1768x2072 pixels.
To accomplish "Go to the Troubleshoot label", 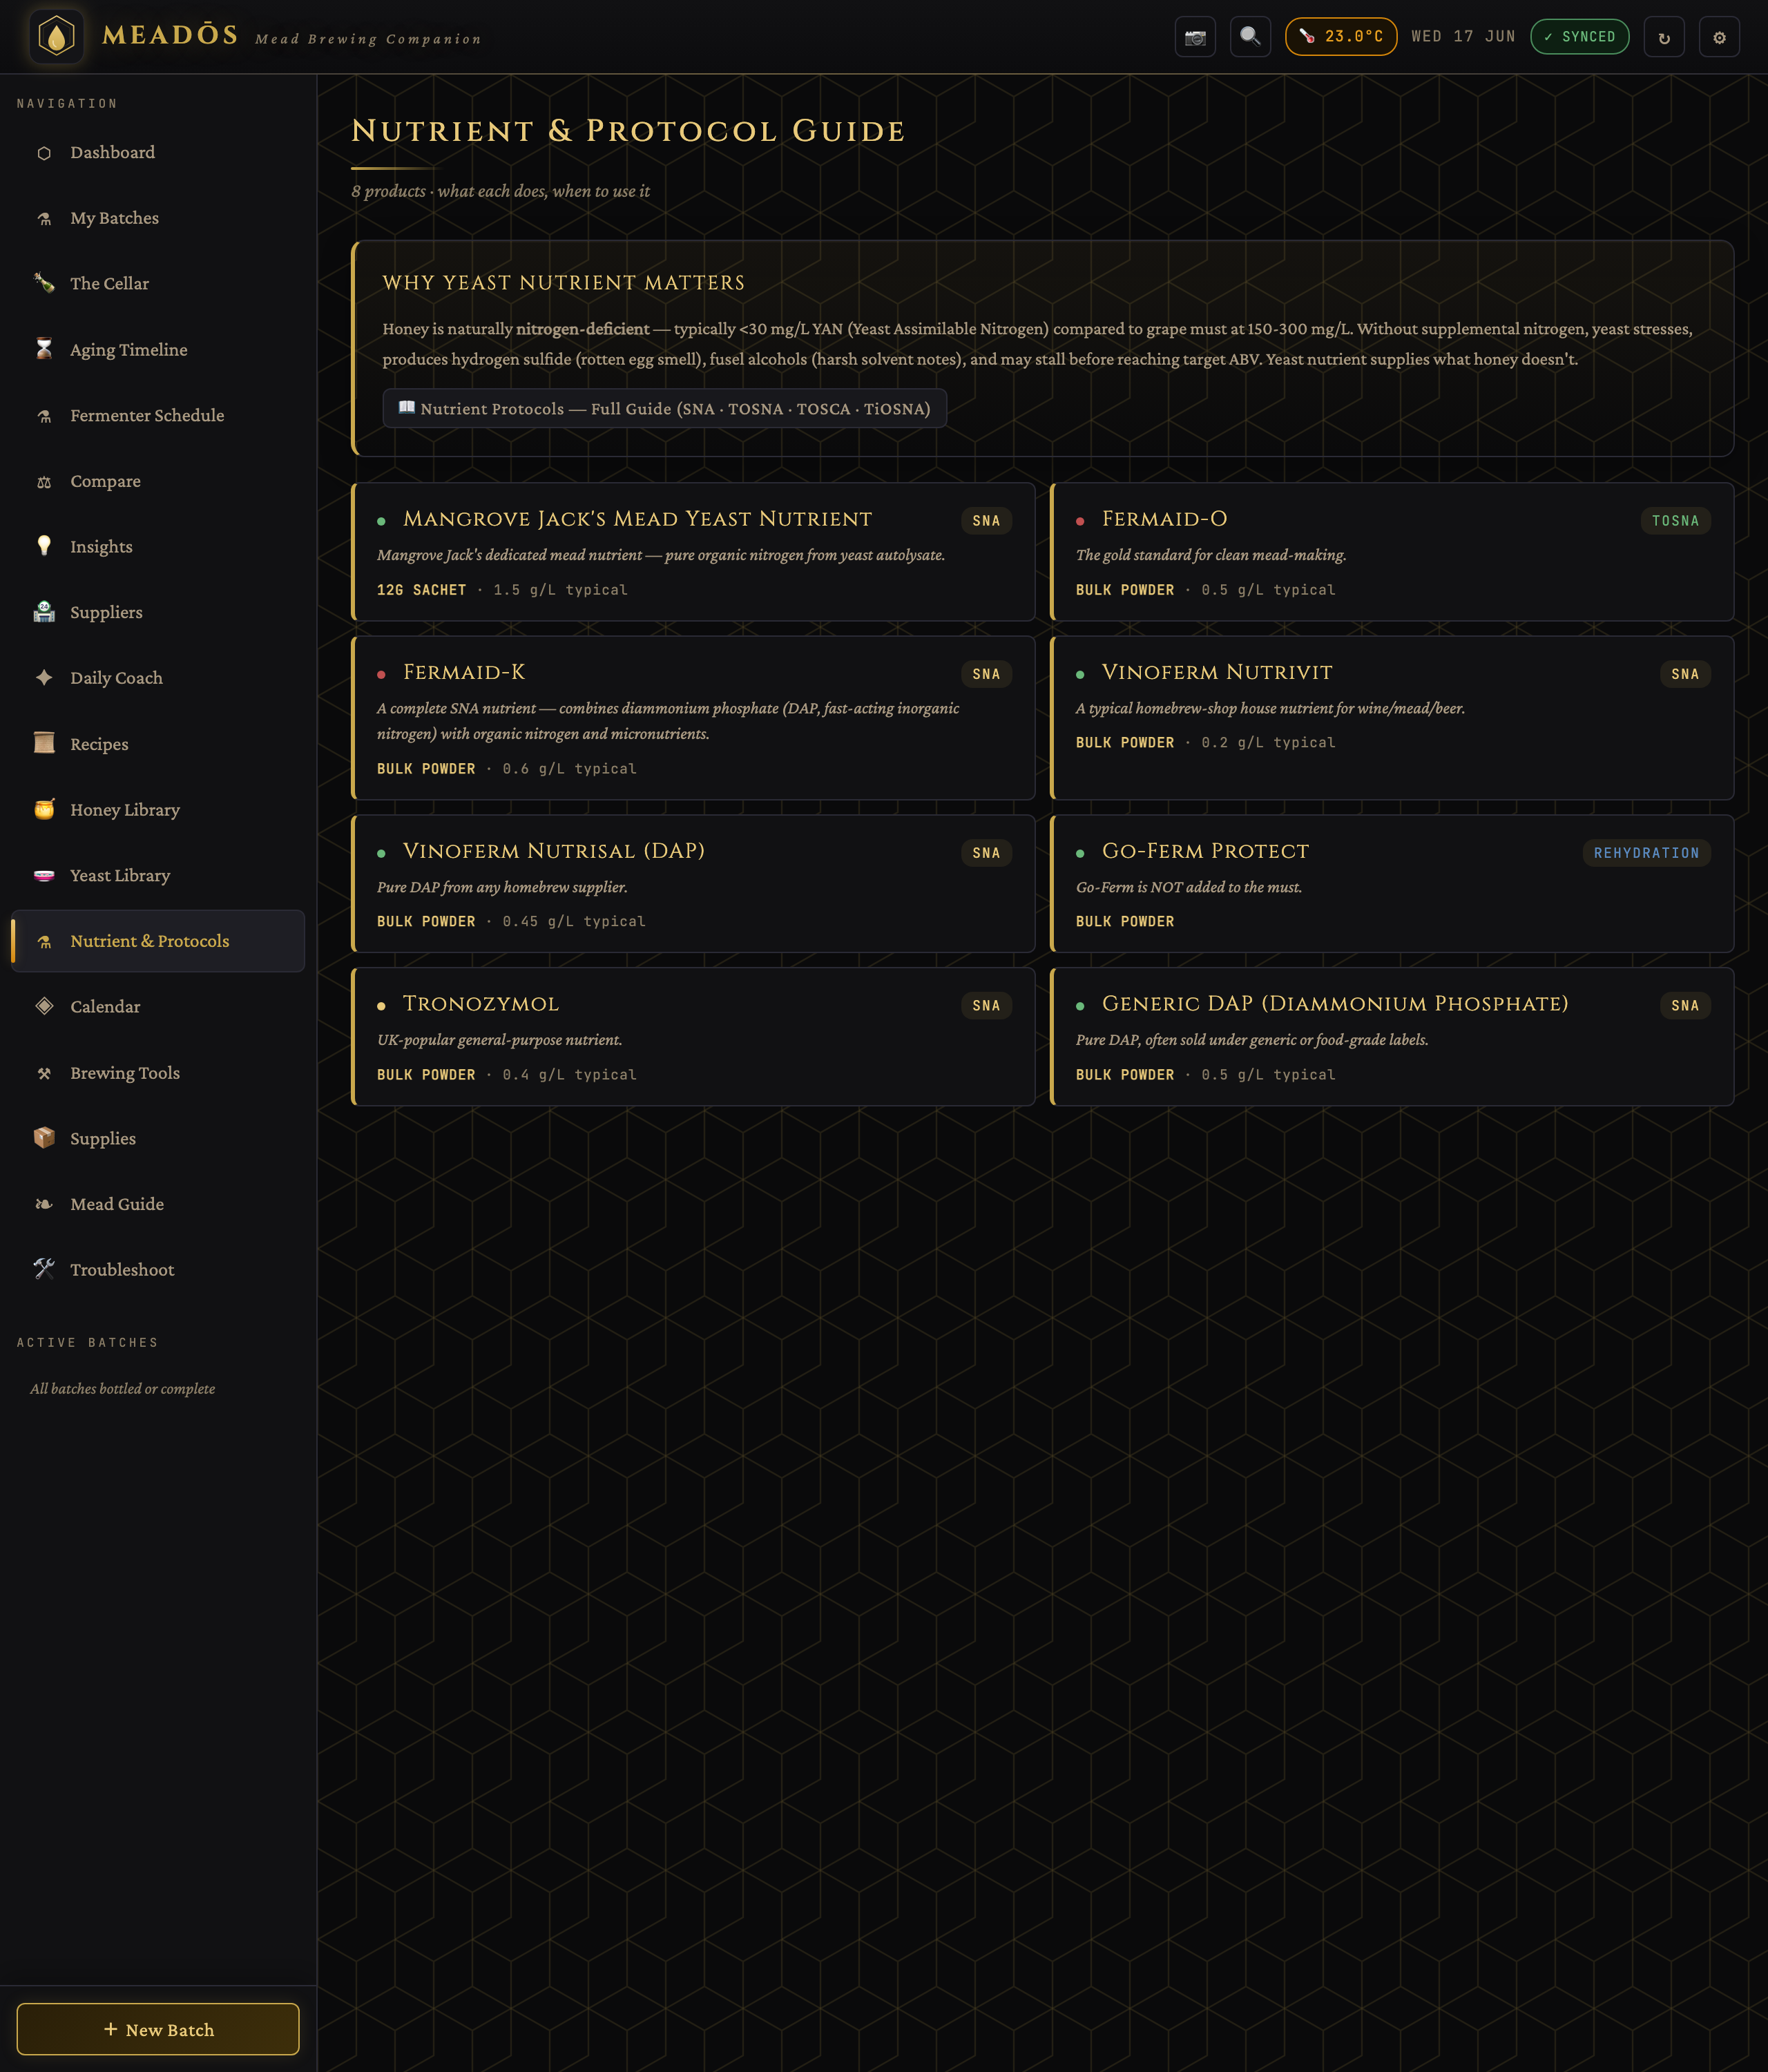I will tap(122, 1270).
